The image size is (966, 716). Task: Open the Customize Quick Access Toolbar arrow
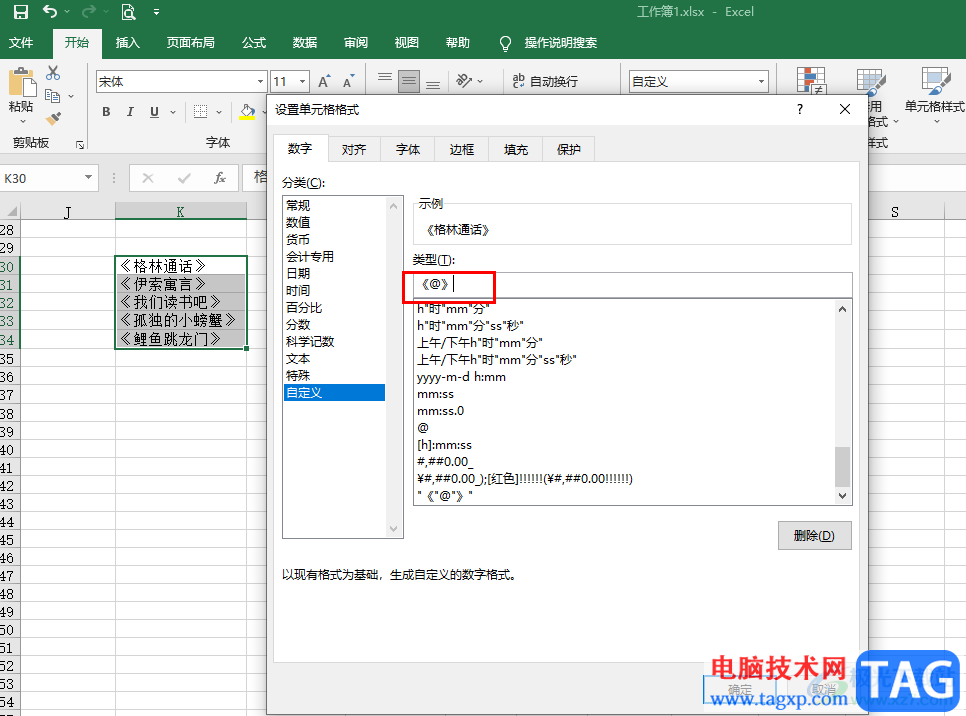pos(156,12)
